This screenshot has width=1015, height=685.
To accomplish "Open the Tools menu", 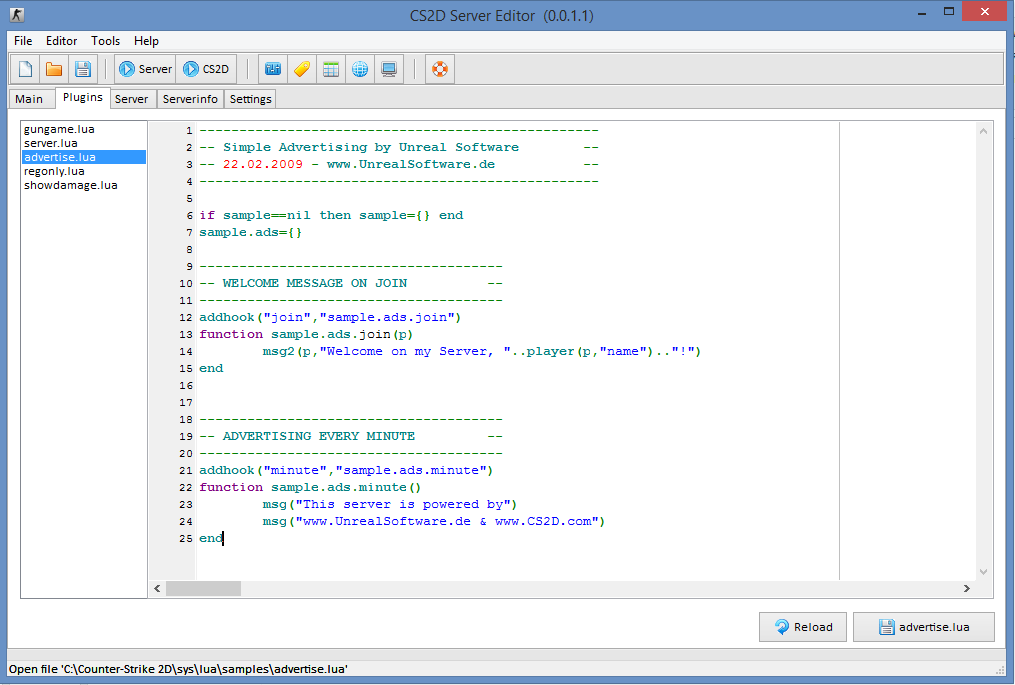I will coord(106,41).
